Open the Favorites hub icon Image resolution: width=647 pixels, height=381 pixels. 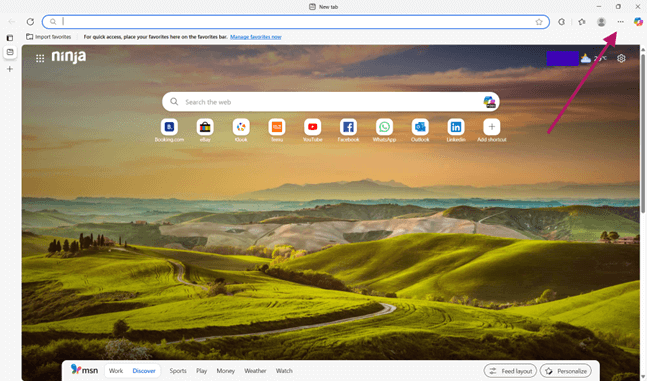[582, 22]
